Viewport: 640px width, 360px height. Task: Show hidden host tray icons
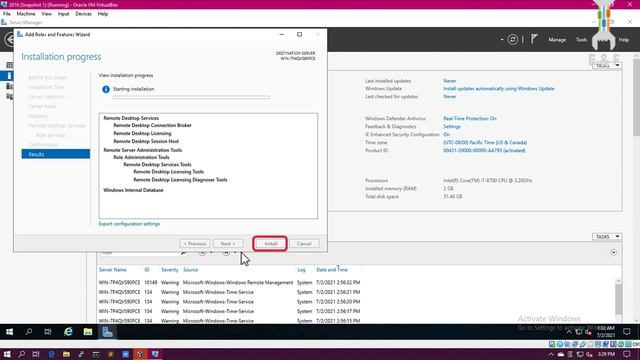[551, 354]
